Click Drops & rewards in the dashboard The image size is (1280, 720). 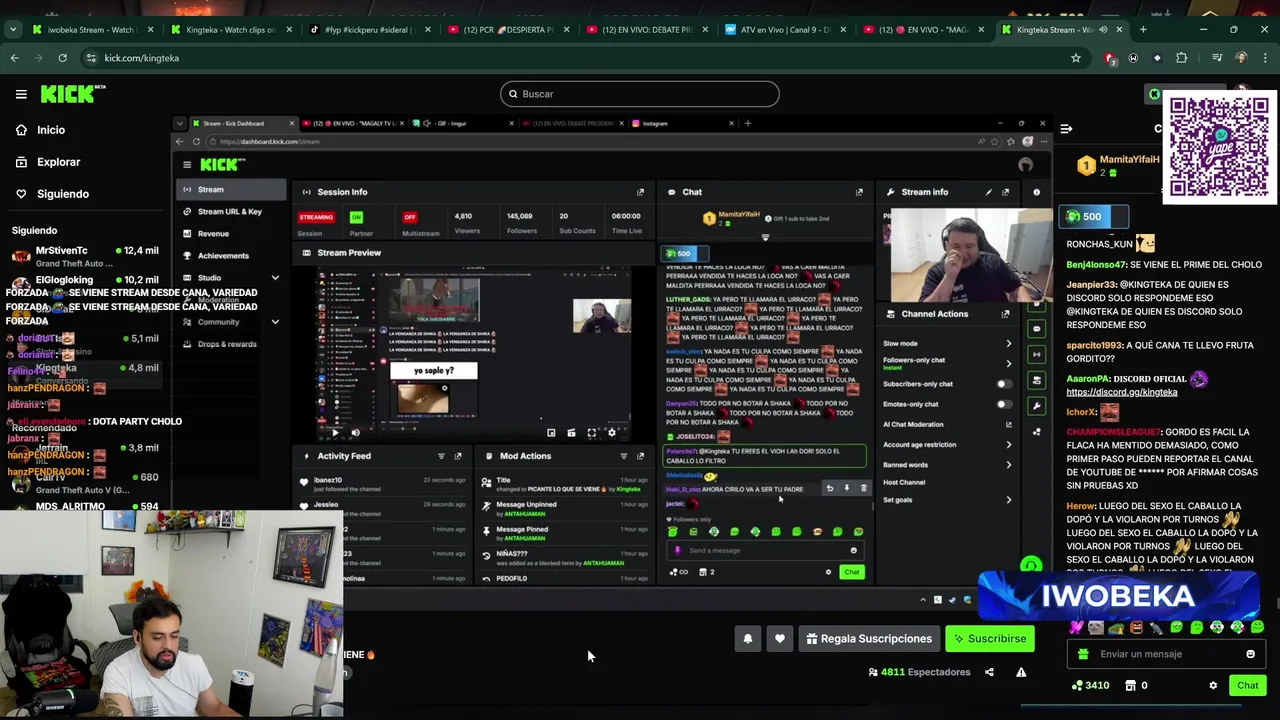point(227,344)
